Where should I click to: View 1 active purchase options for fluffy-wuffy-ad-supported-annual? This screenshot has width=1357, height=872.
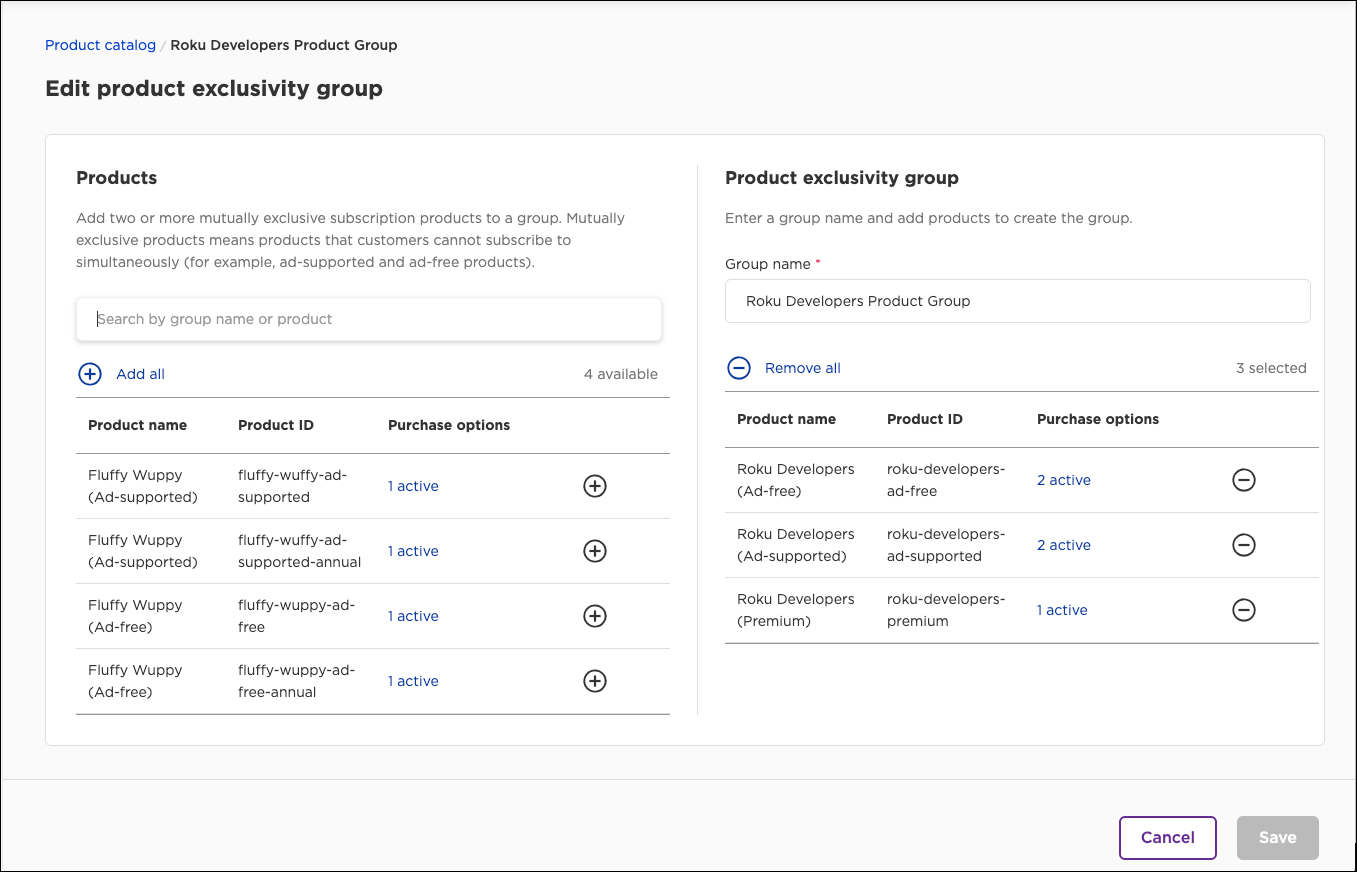(x=413, y=551)
